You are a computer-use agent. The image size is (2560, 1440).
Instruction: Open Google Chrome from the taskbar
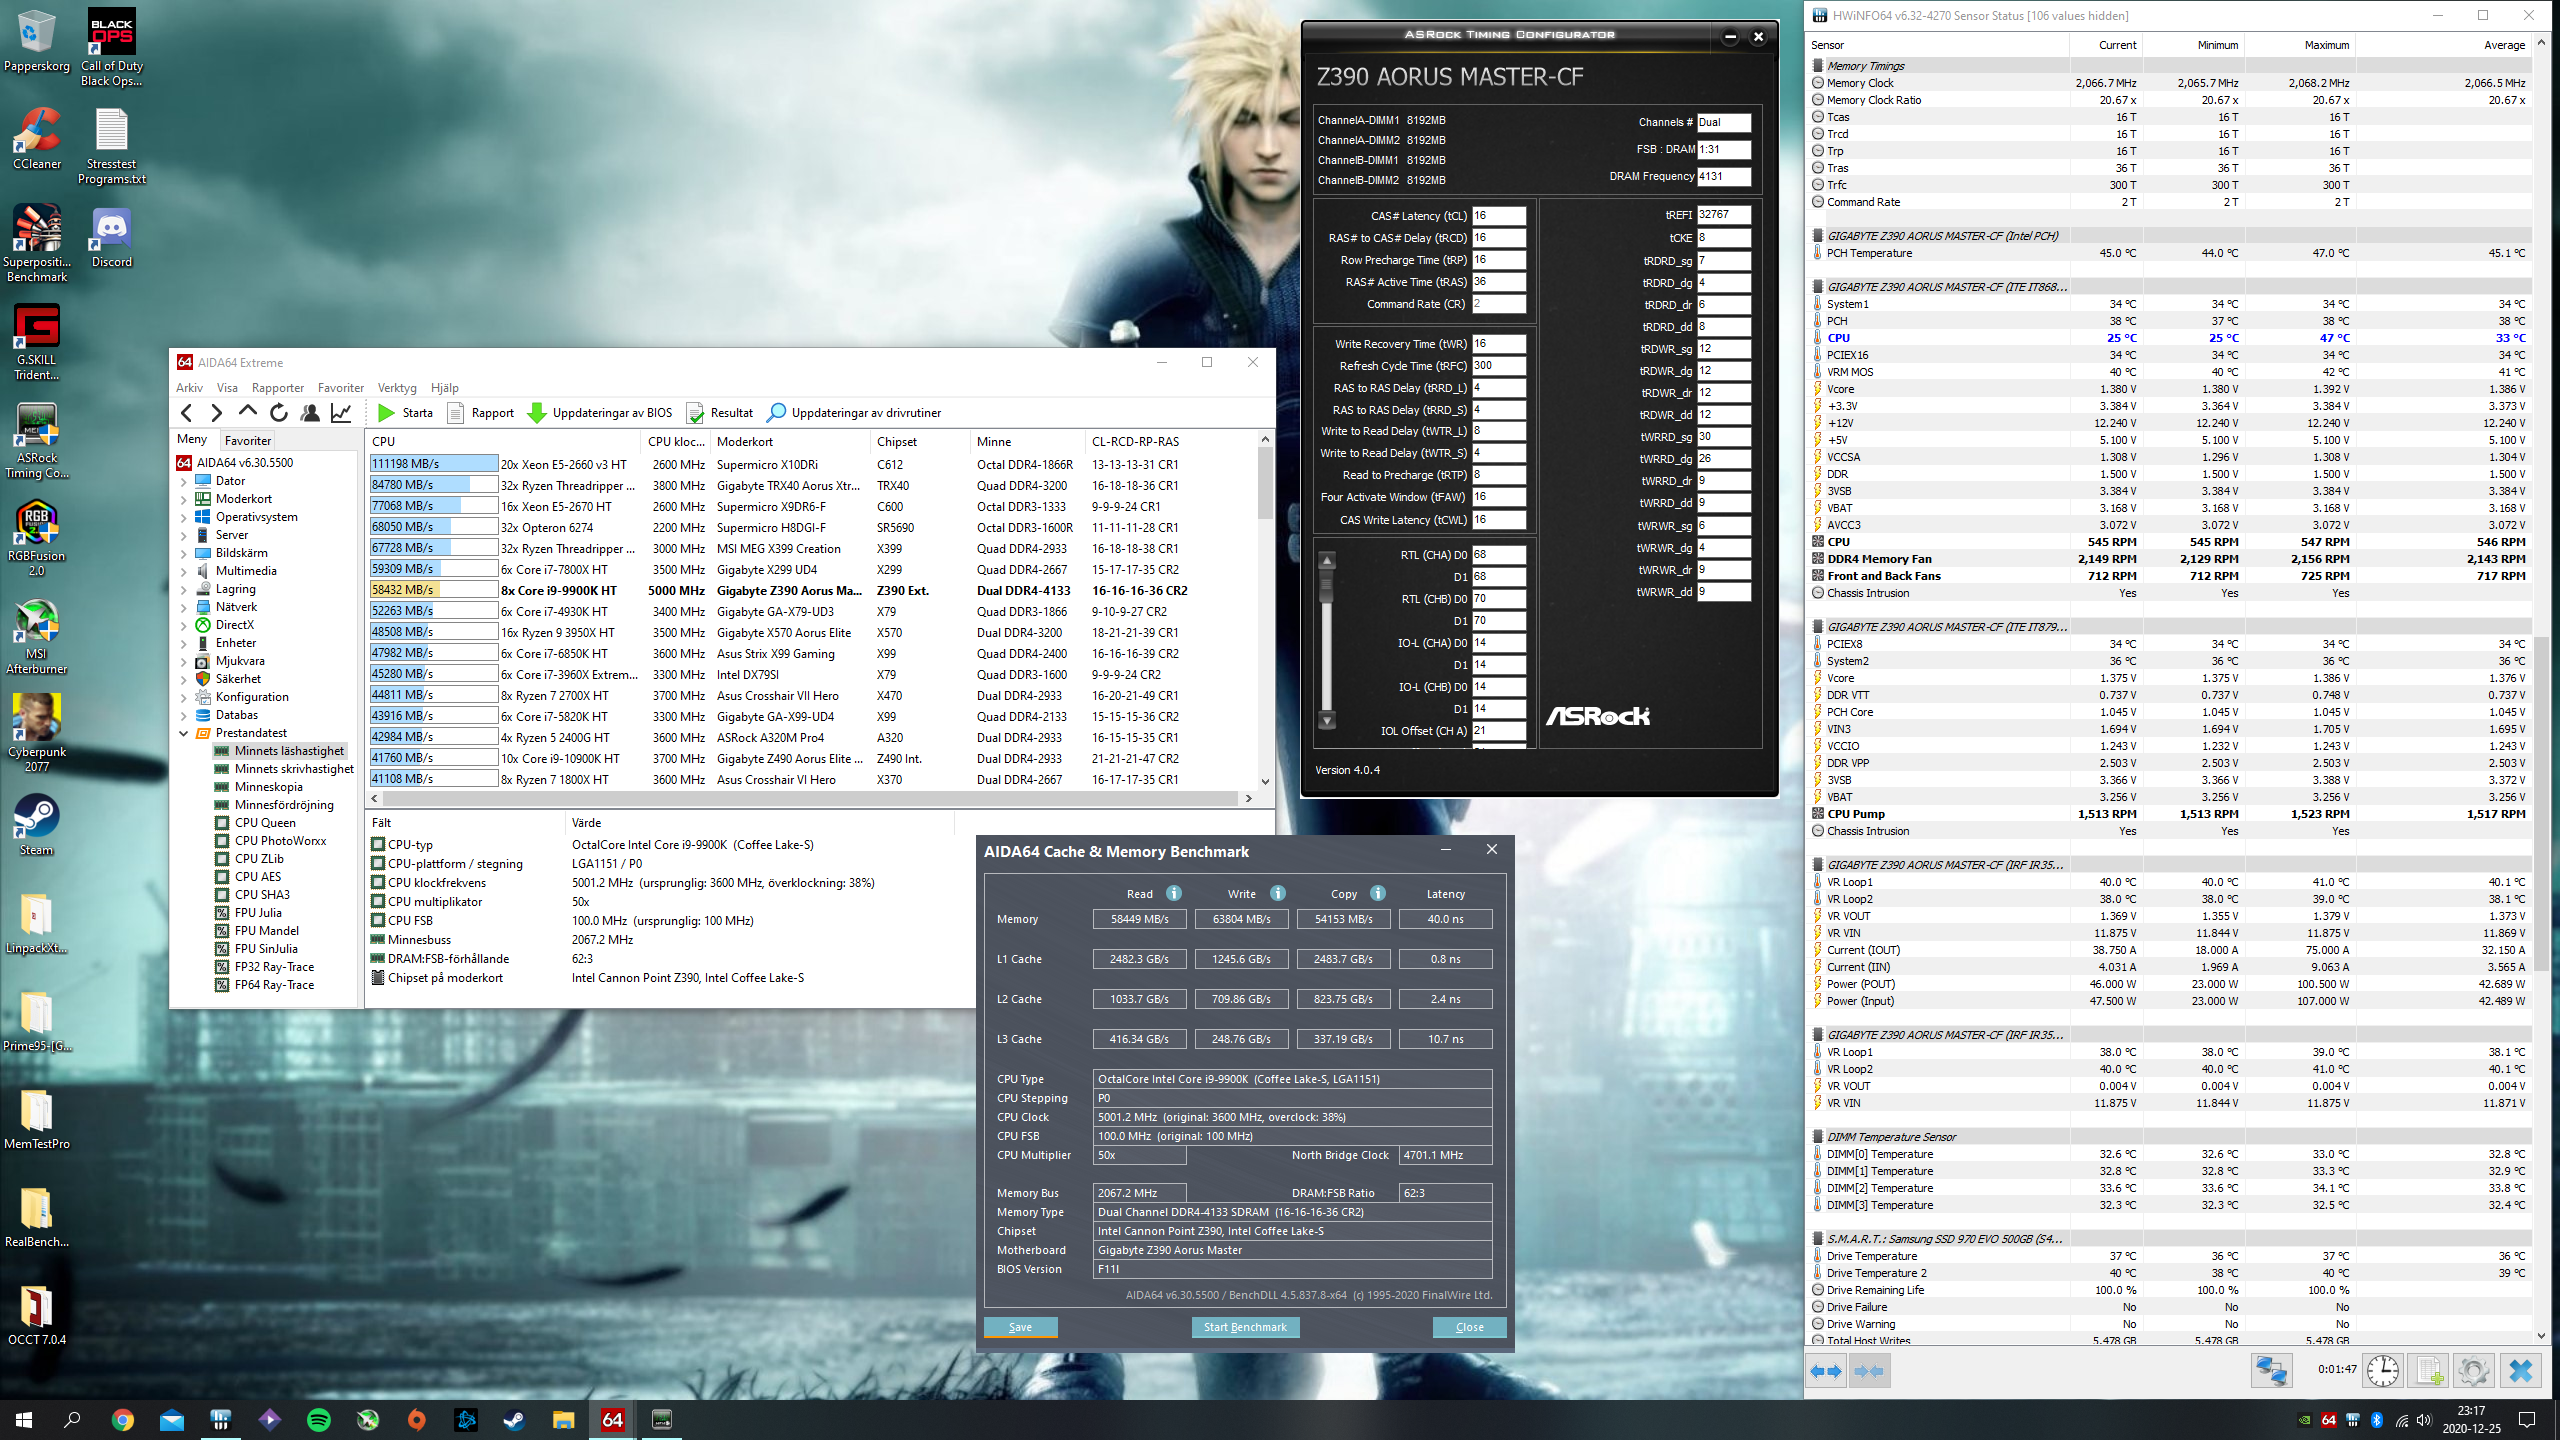123,1419
